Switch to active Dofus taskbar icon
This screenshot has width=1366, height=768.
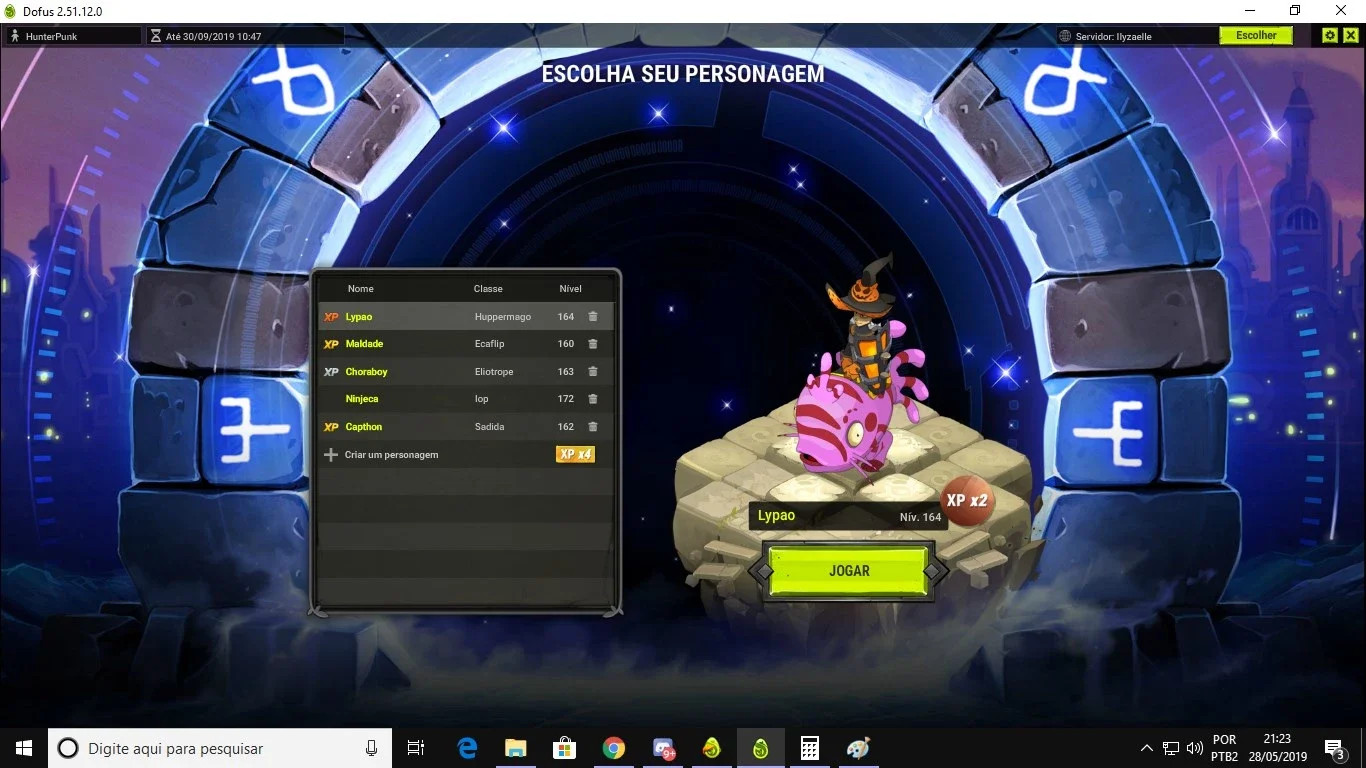click(761, 748)
